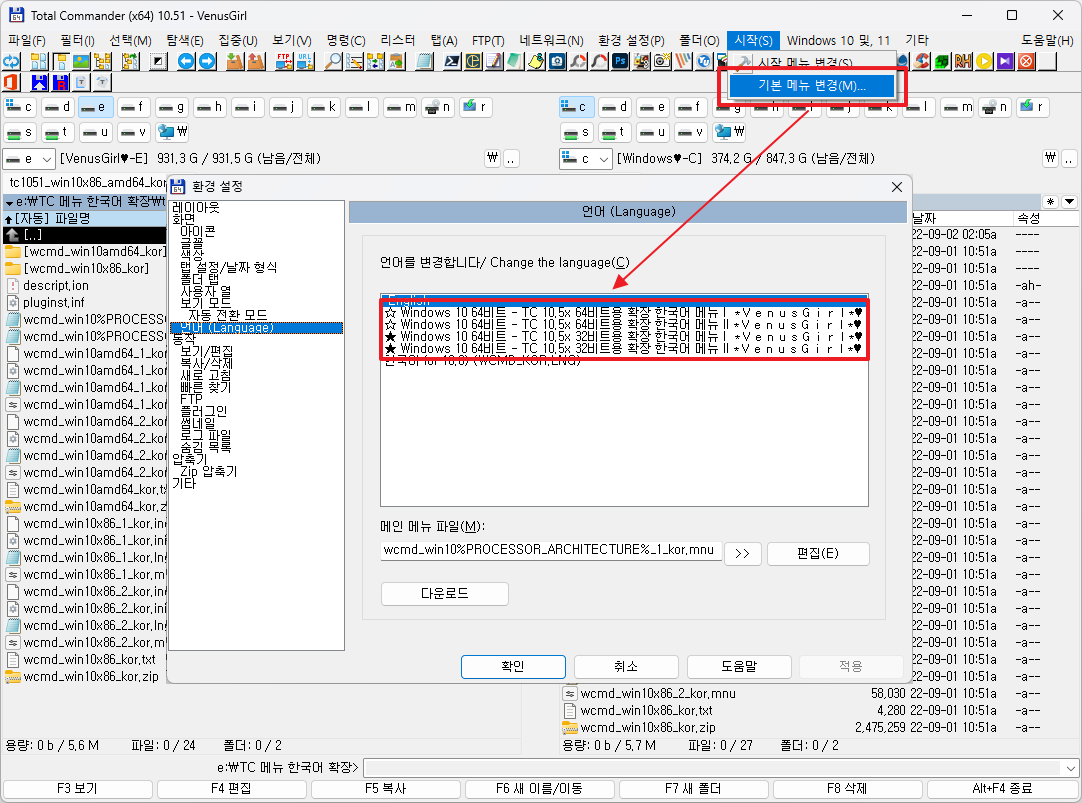This screenshot has width=1082, height=803.
Task: Open left panel drive dropdown showing e
Action: point(28,159)
